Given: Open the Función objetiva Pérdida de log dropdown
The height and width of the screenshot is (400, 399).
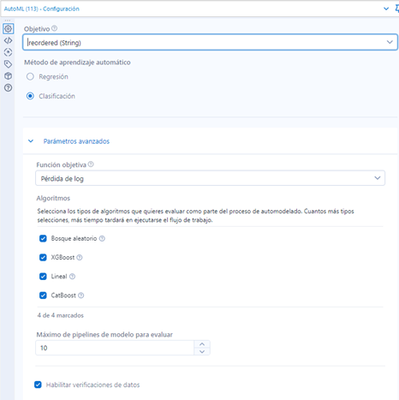Looking at the screenshot, I should click(x=210, y=178).
